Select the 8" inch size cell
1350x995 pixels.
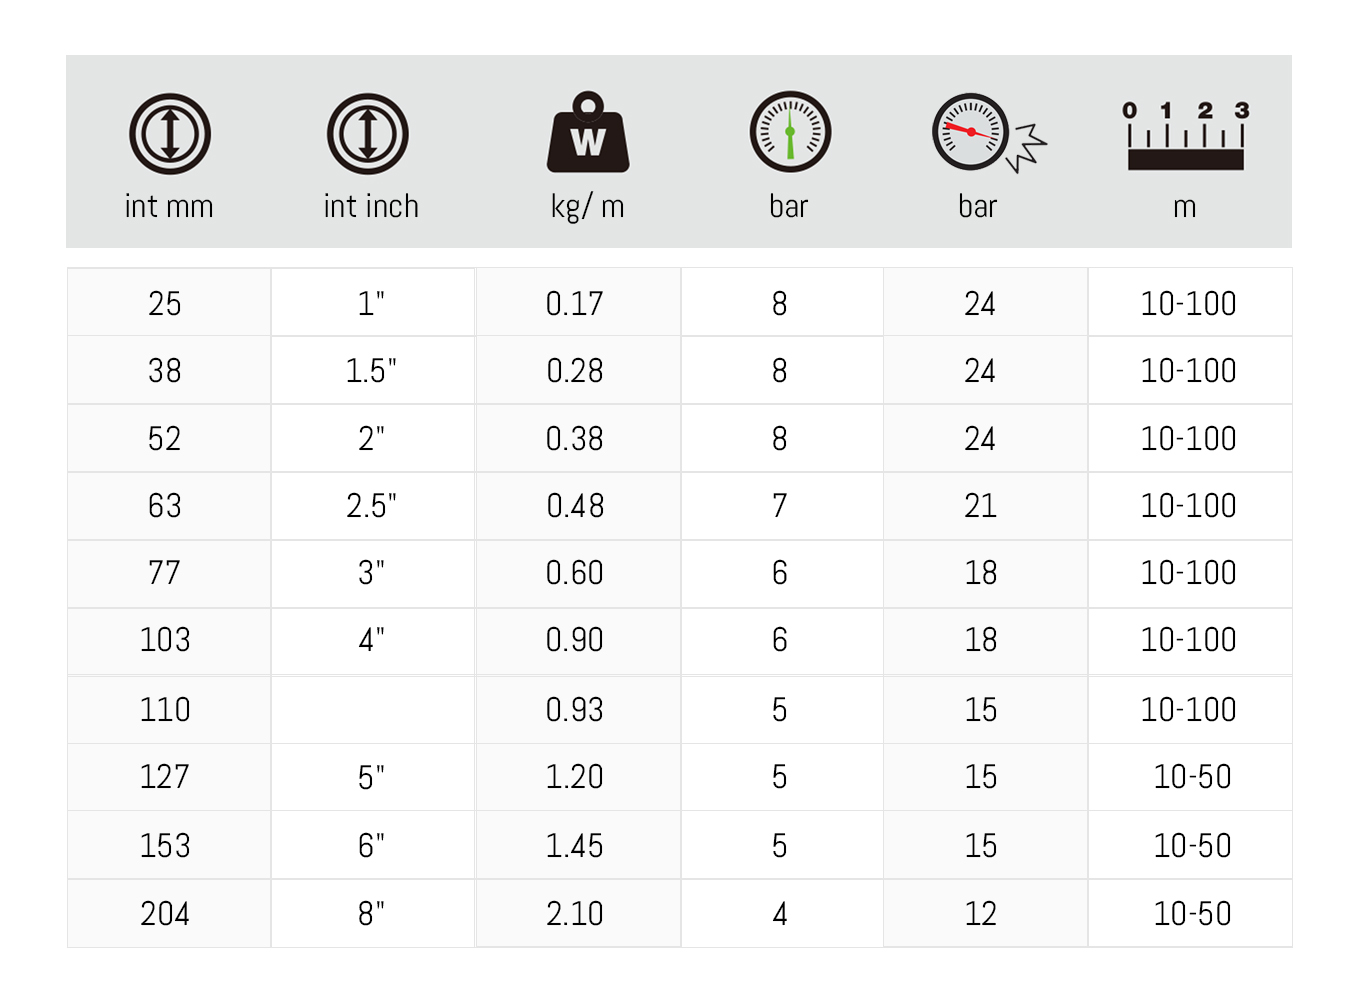click(371, 914)
